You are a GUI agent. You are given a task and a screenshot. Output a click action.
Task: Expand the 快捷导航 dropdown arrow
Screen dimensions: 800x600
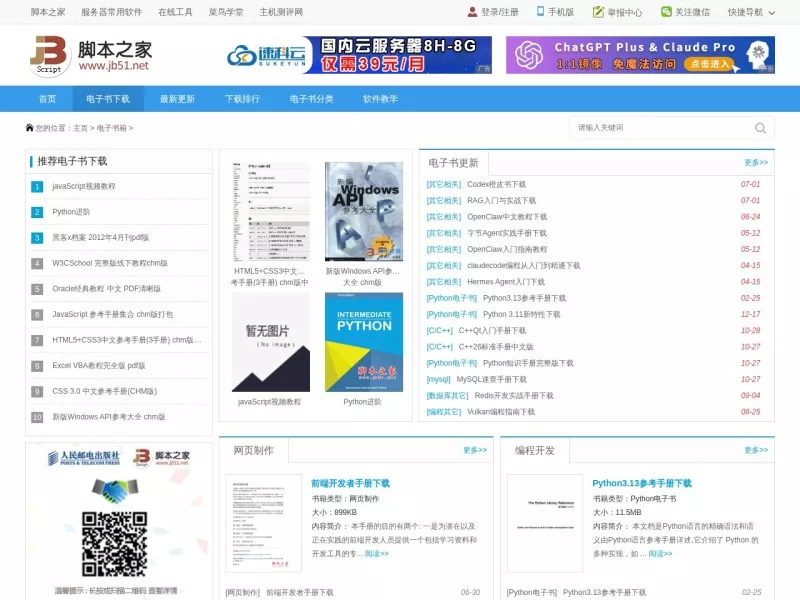click(772, 13)
